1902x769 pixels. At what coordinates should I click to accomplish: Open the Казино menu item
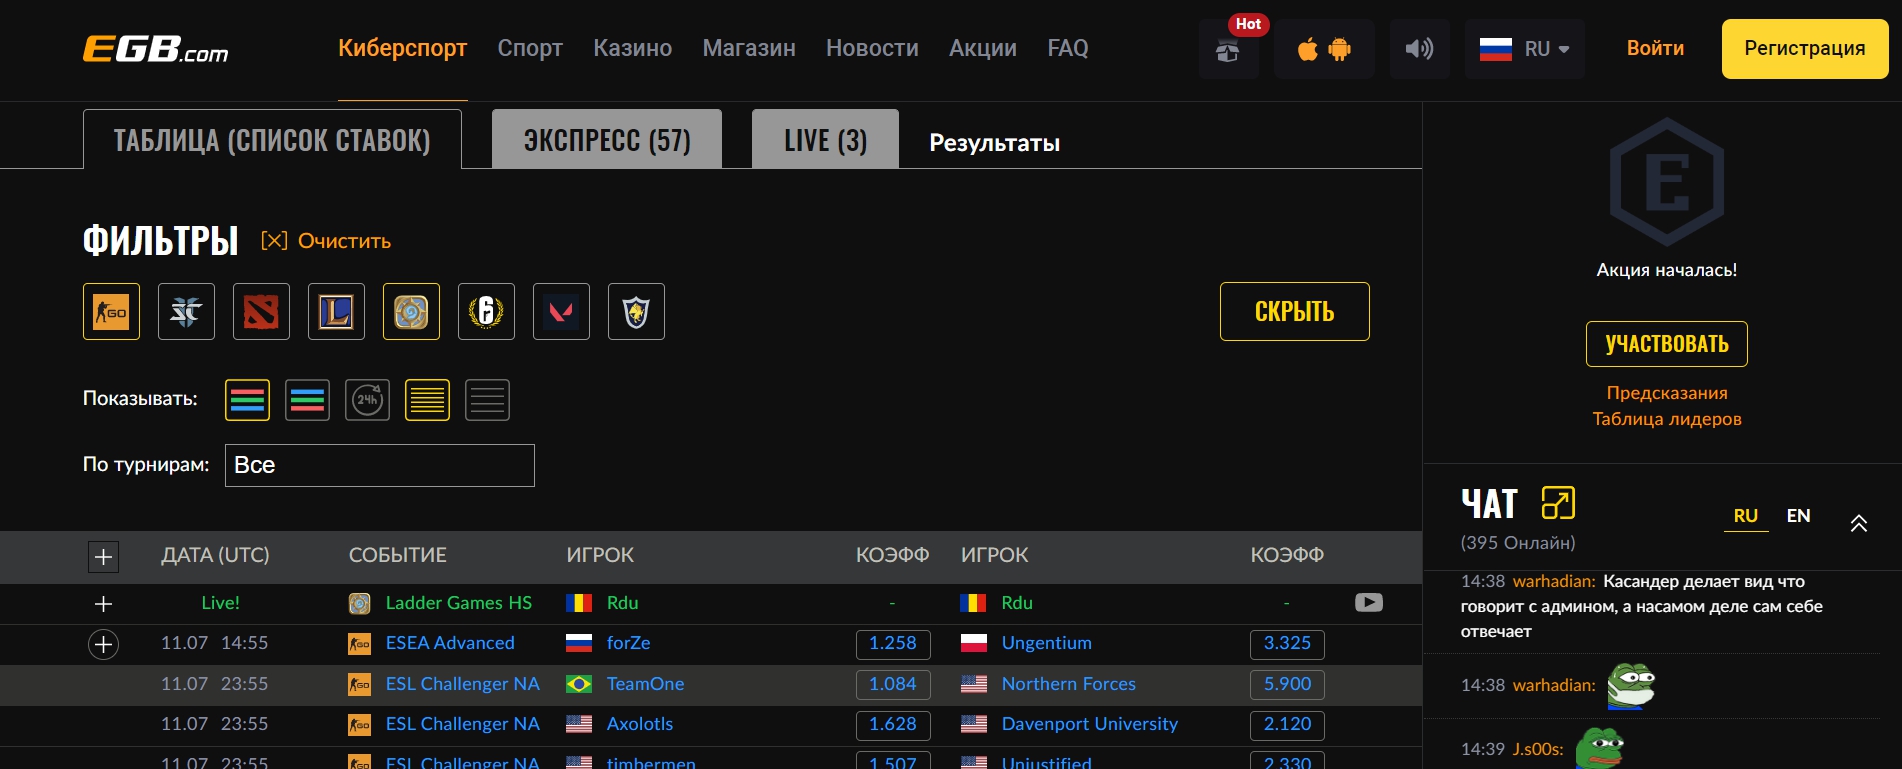(x=632, y=48)
